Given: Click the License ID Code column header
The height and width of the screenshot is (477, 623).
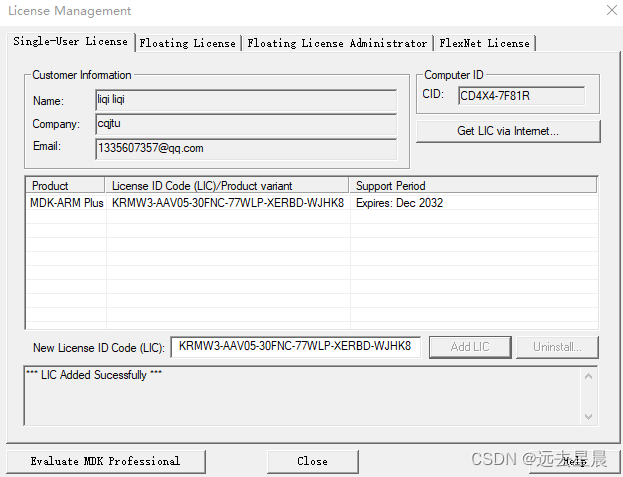Looking at the screenshot, I should pos(227,185).
